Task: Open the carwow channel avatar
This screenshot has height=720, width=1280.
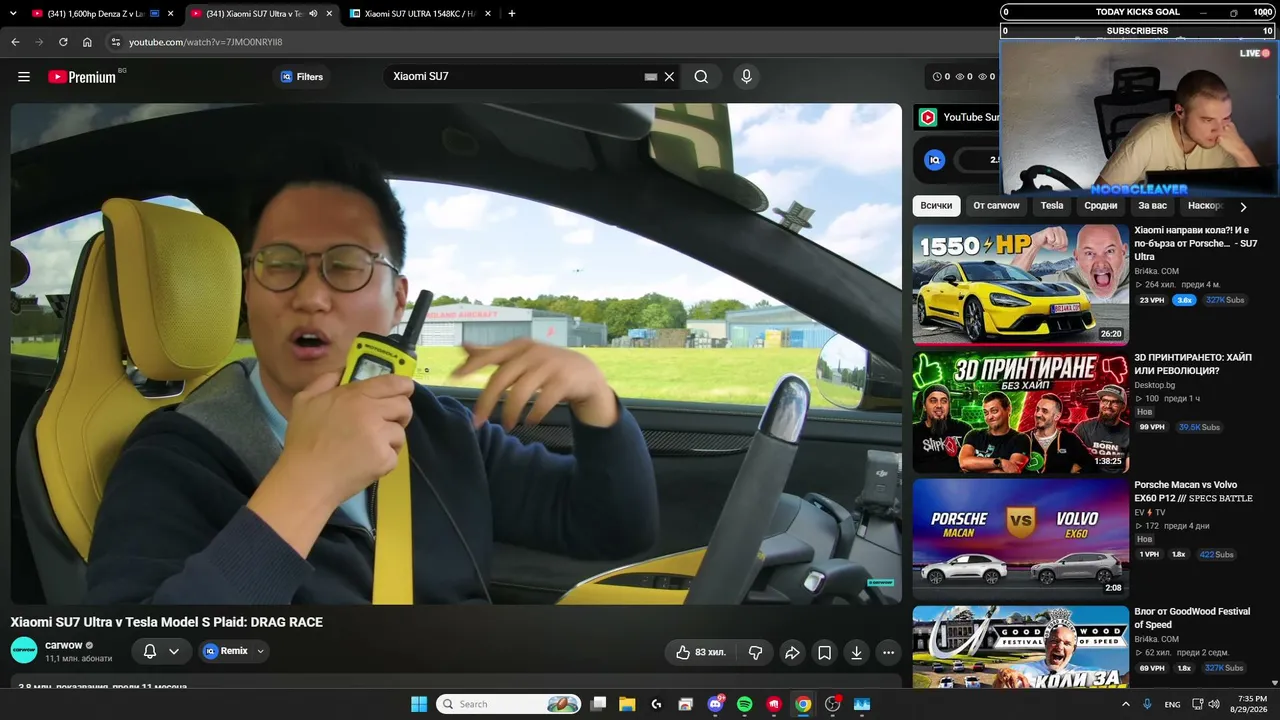Action: click(x=24, y=651)
